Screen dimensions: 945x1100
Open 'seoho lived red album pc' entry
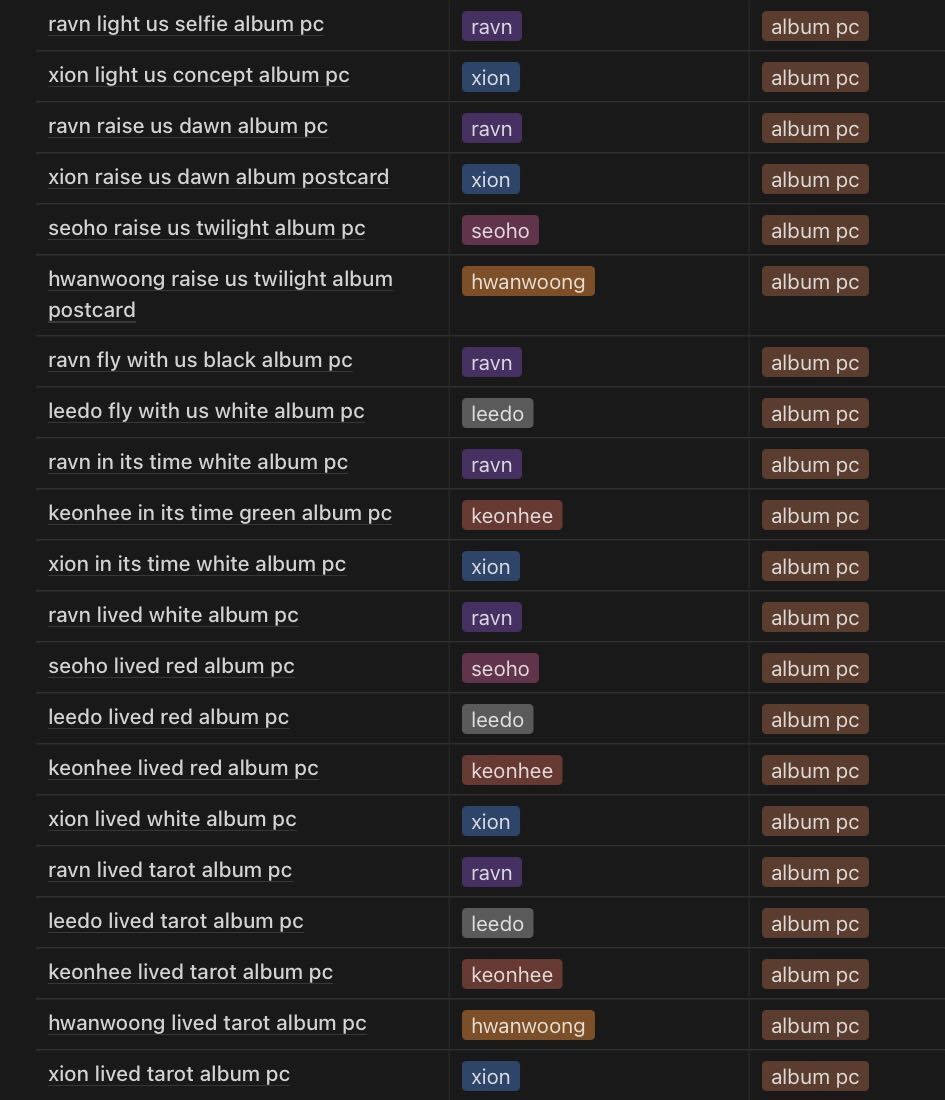point(171,666)
